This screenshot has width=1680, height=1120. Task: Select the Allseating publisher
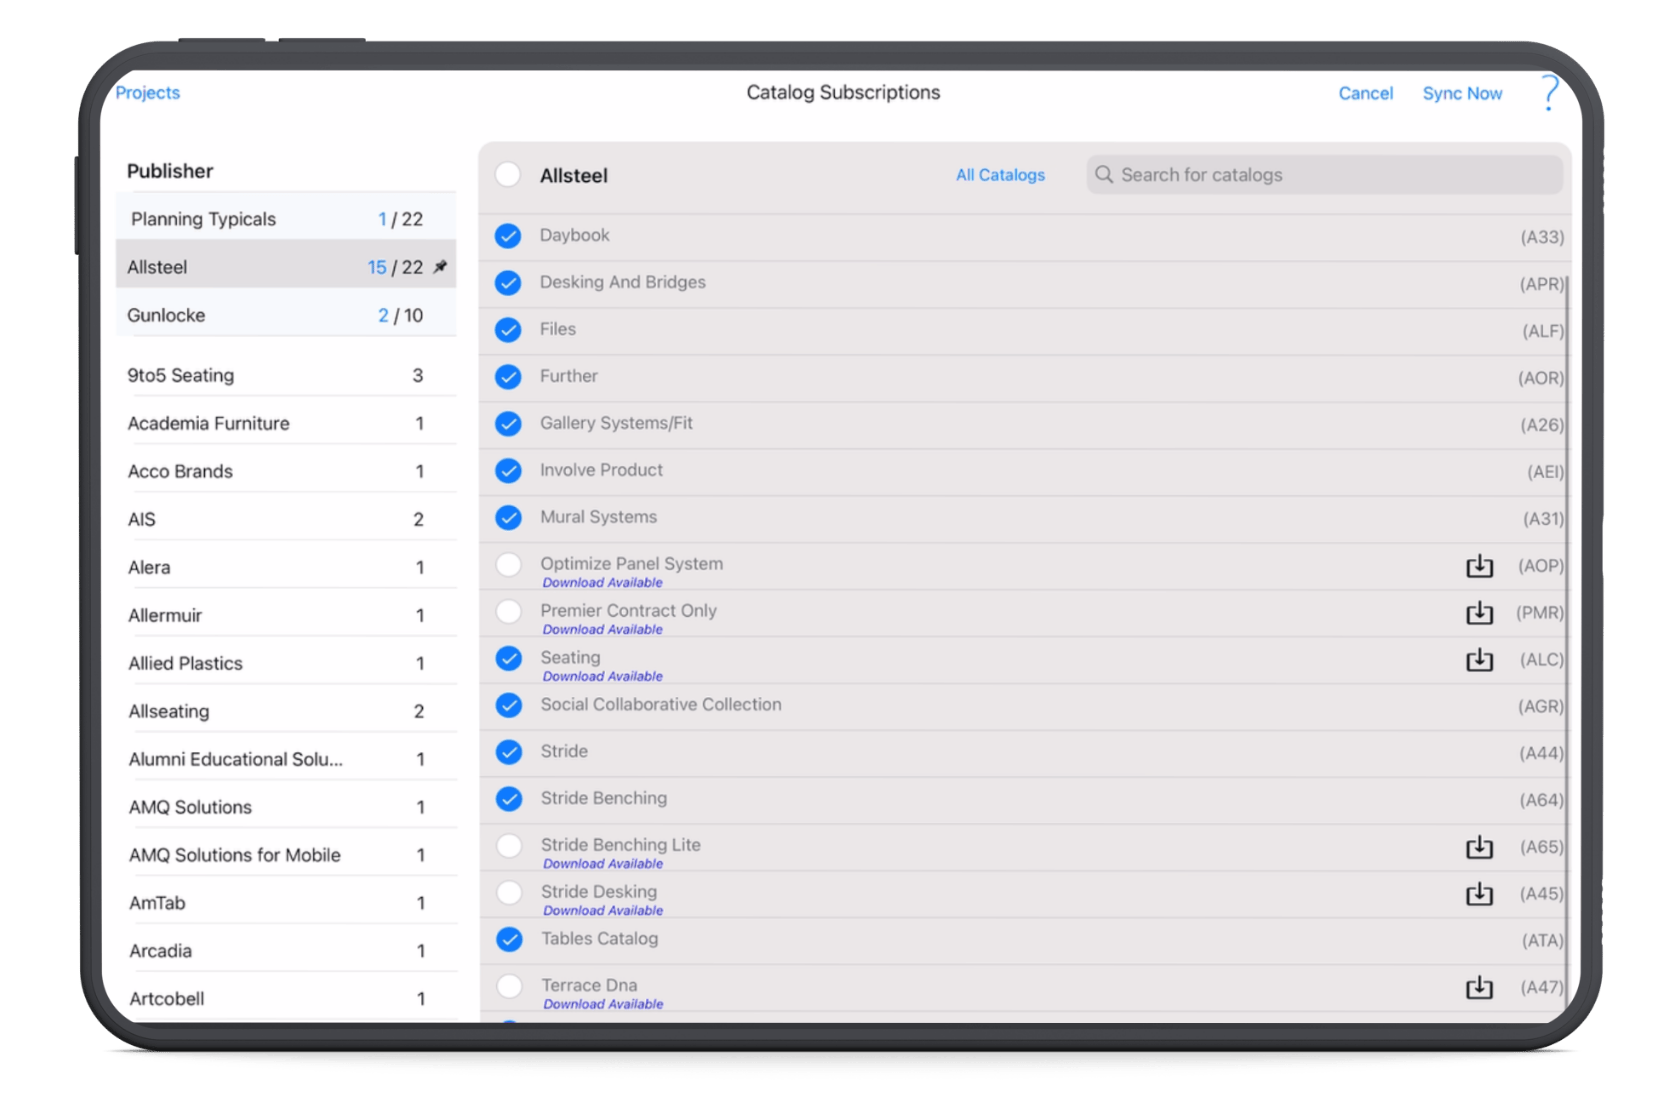point(286,711)
